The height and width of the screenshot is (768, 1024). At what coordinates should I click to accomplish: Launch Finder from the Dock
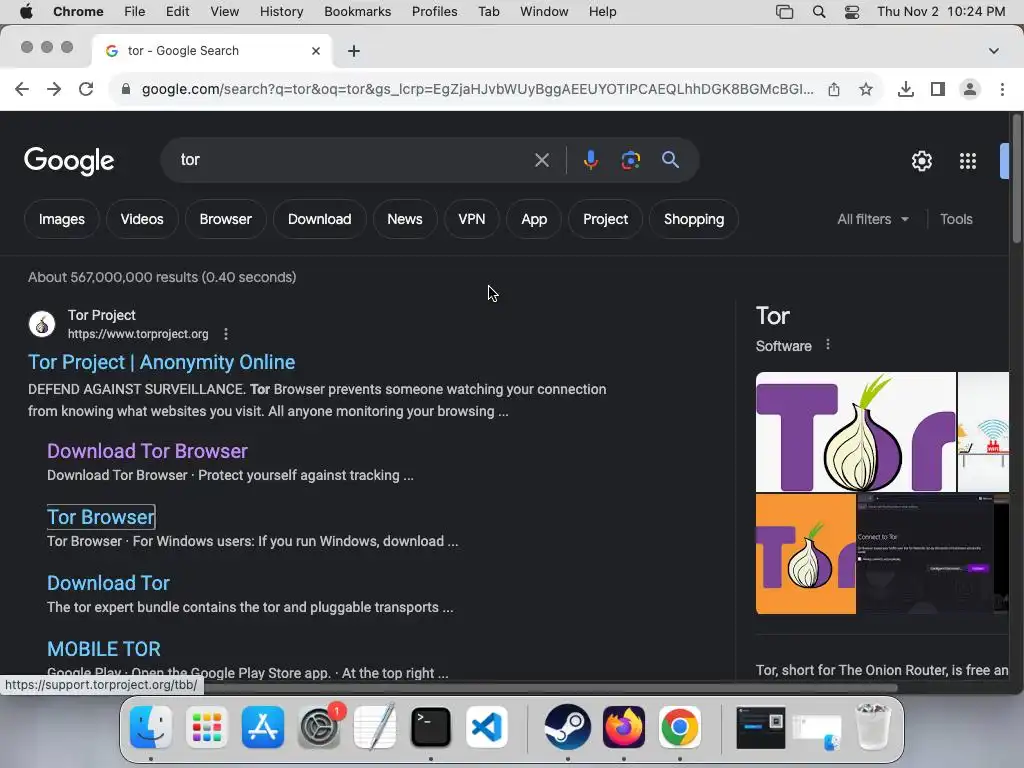click(x=151, y=727)
